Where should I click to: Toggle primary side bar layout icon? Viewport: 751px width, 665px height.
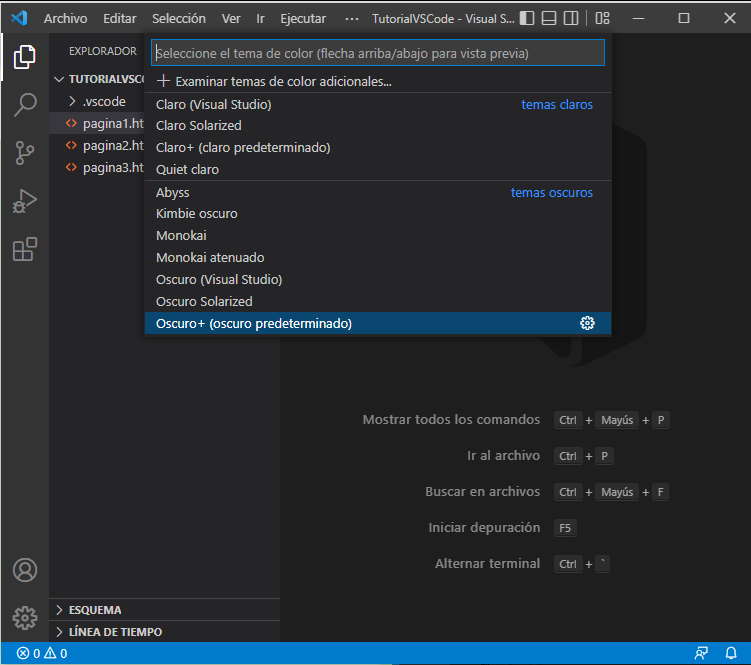527,18
